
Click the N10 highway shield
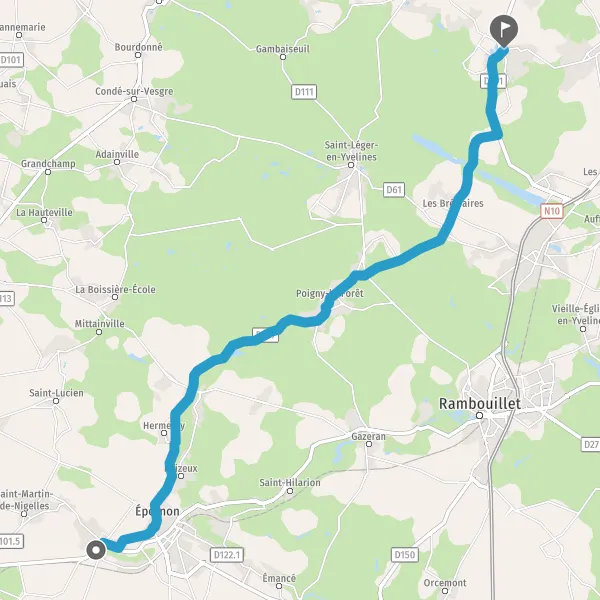coord(551,211)
